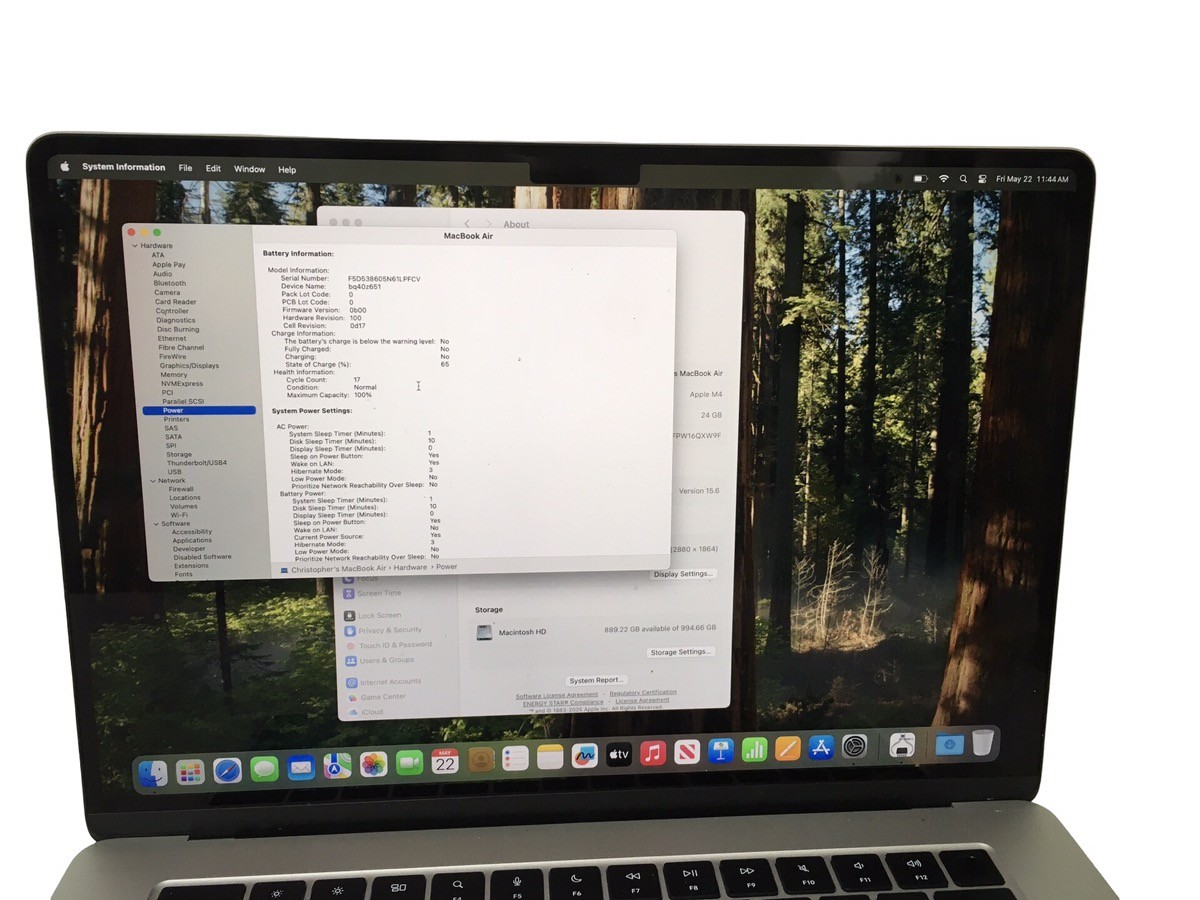Launch Music from the Dock
This screenshot has height=900, width=1200.
pos(653,752)
